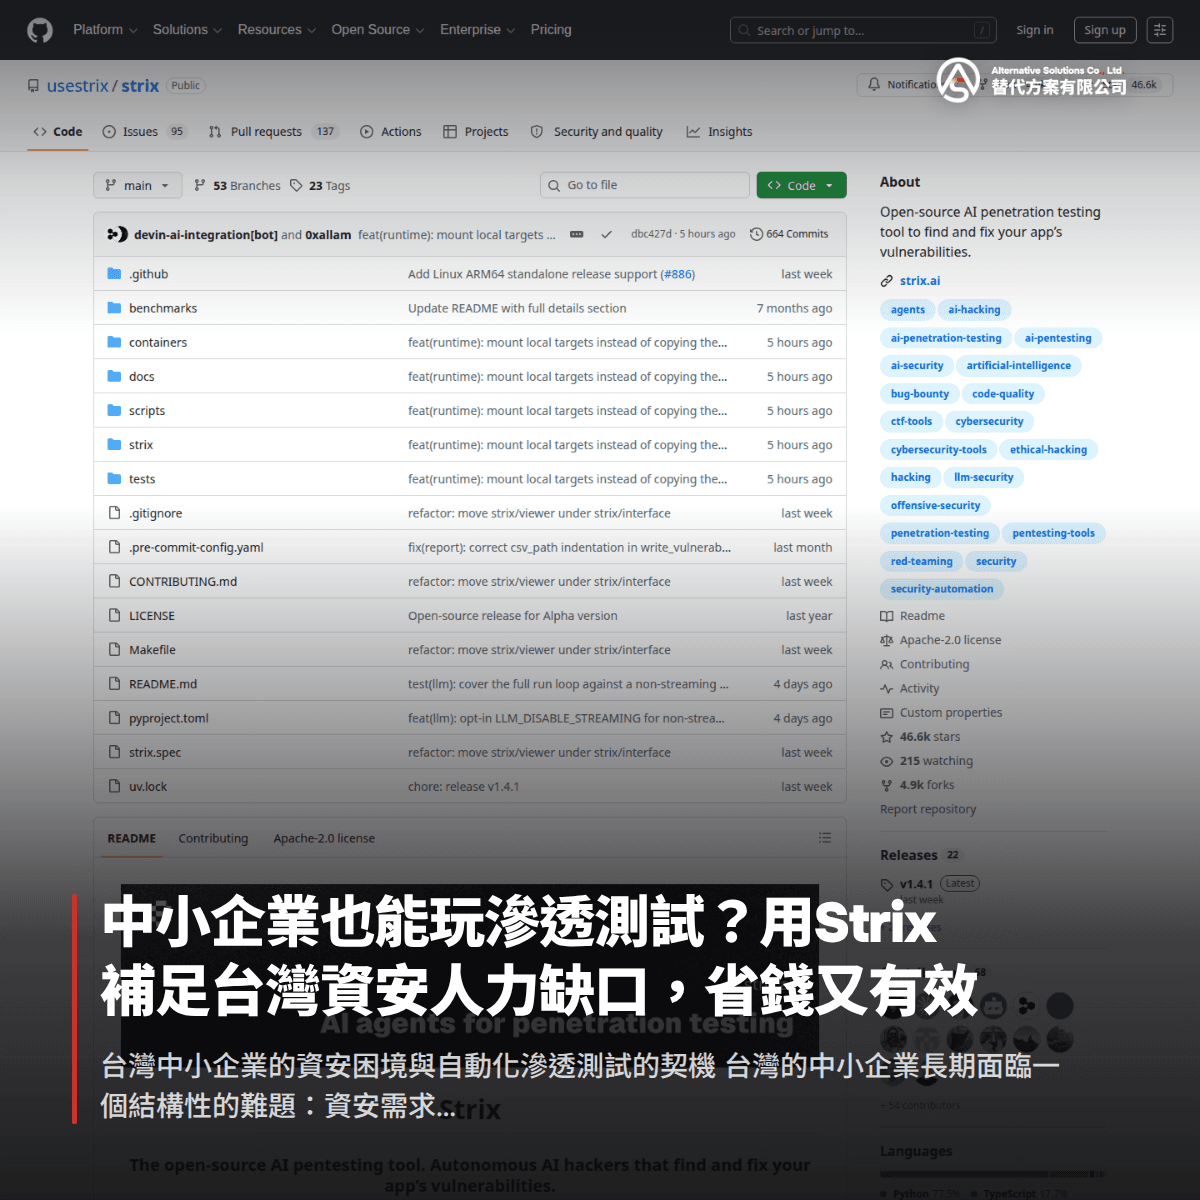Click the cybersecurity topic tag
This screenshot has width=1200, height=1200.
pos(990,422)
